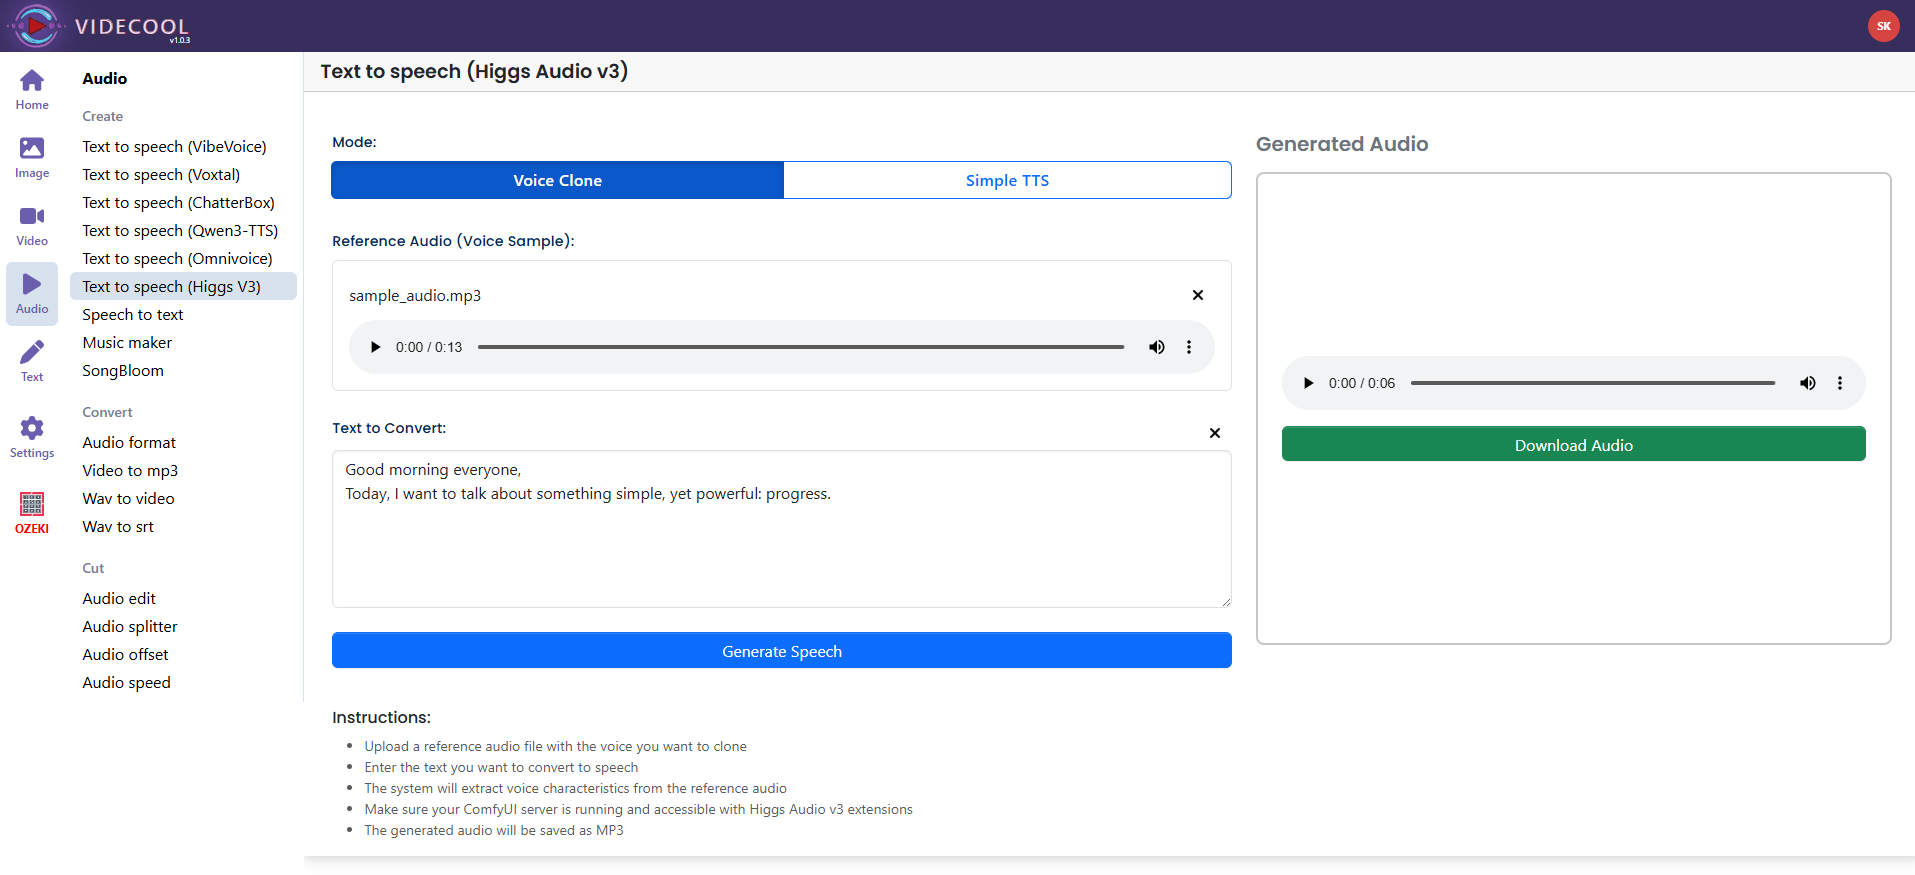The image size is (1915, 875).
Task: Open Wav to srt converter
Action: (118, 526)
